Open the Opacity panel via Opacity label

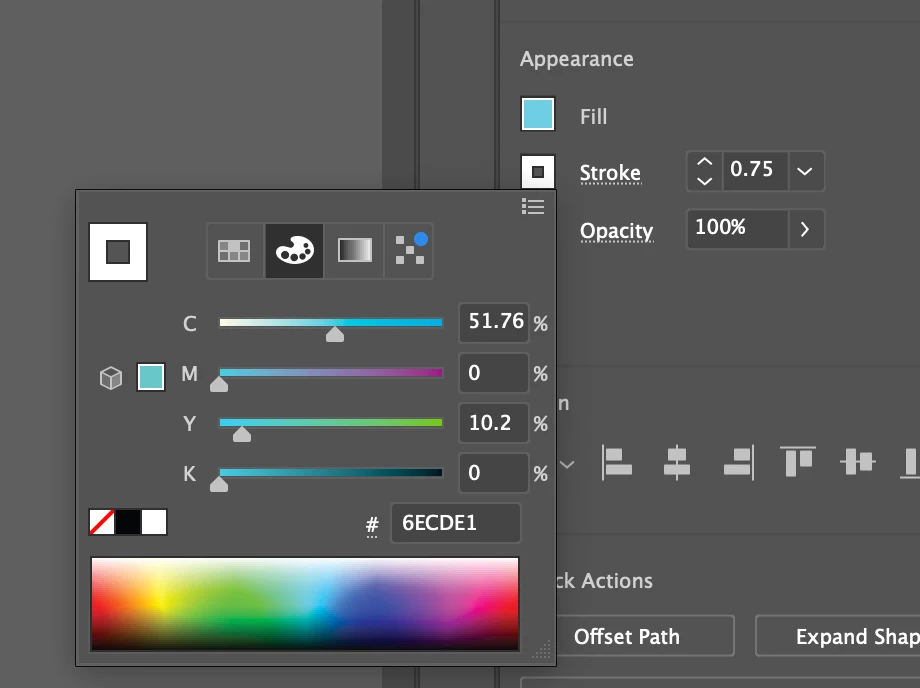coord(617,231)
